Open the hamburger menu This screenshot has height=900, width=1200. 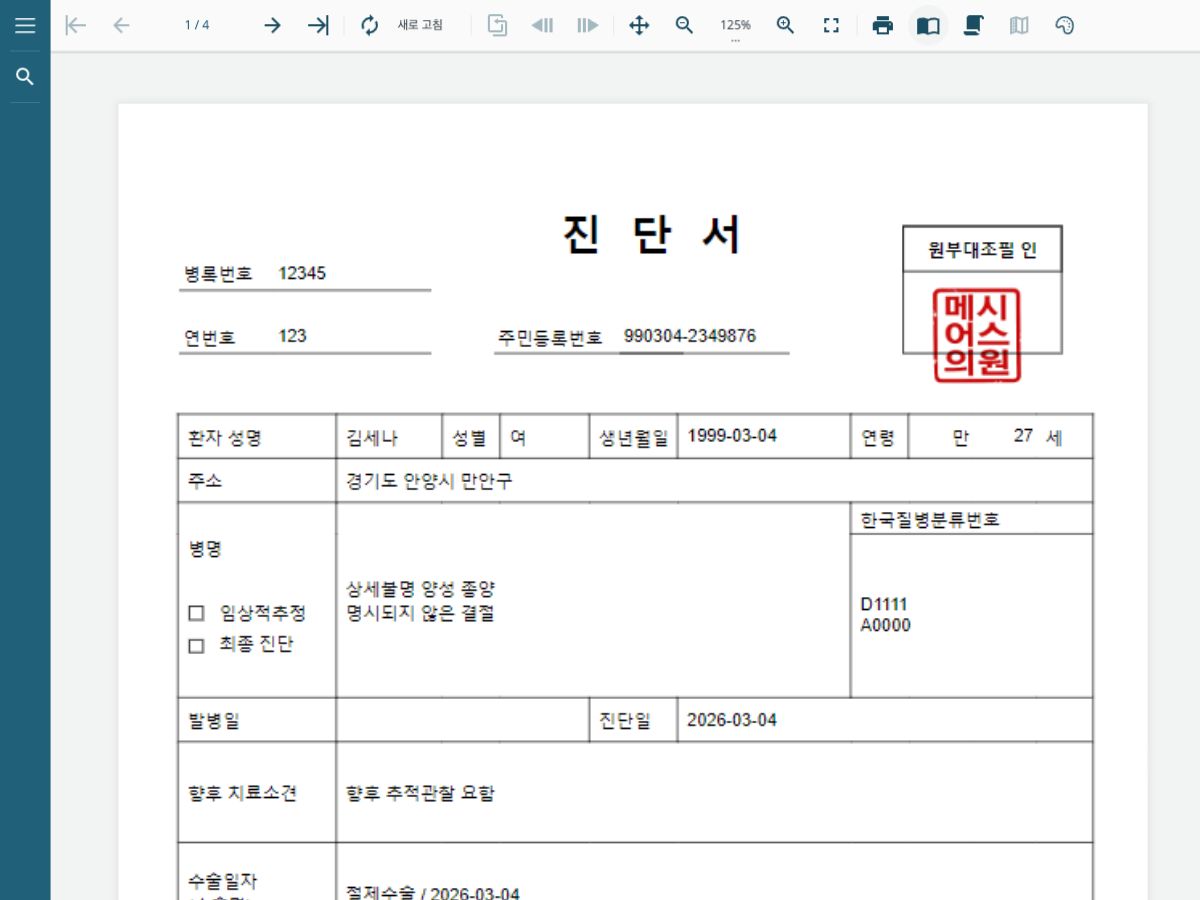click(x=25, y=25)
